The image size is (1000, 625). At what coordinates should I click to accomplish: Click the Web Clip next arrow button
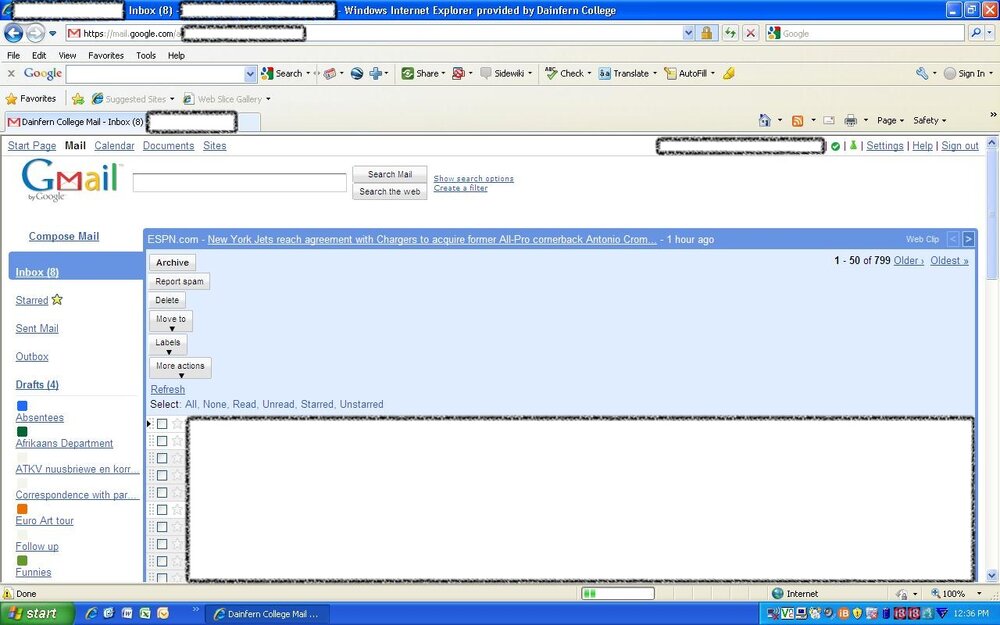968,239
